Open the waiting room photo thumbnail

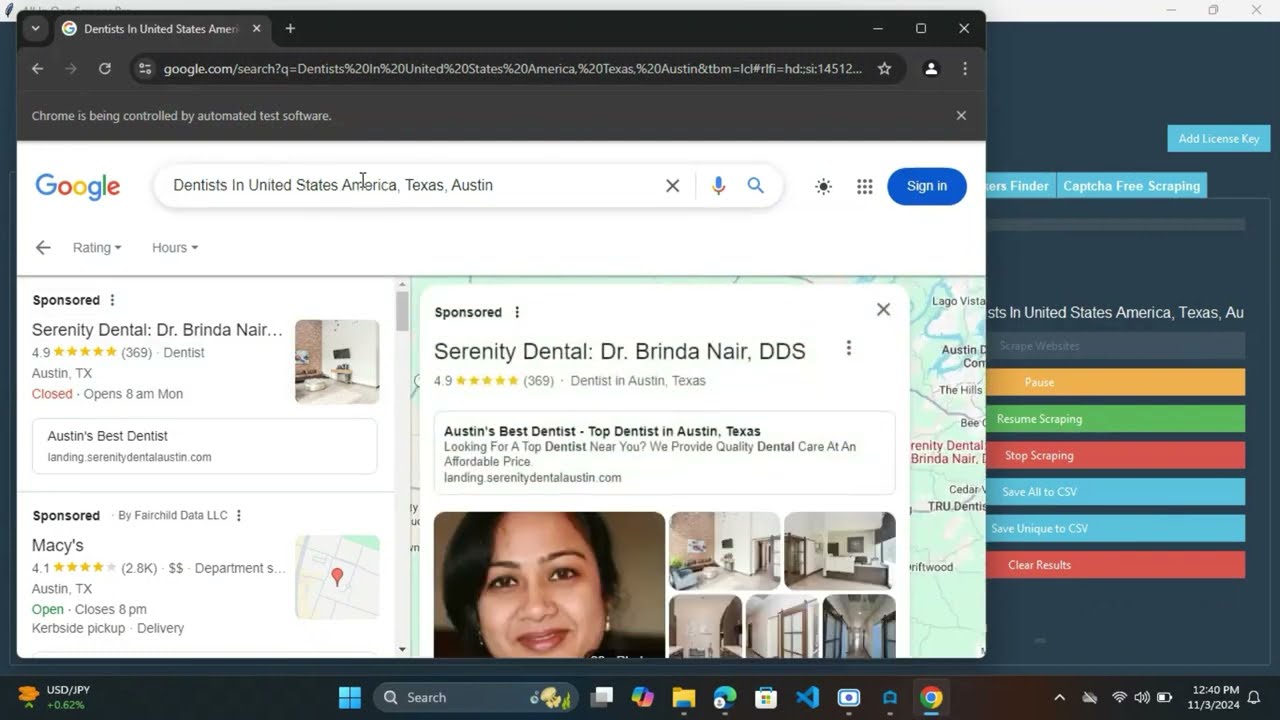coord(724,551)
